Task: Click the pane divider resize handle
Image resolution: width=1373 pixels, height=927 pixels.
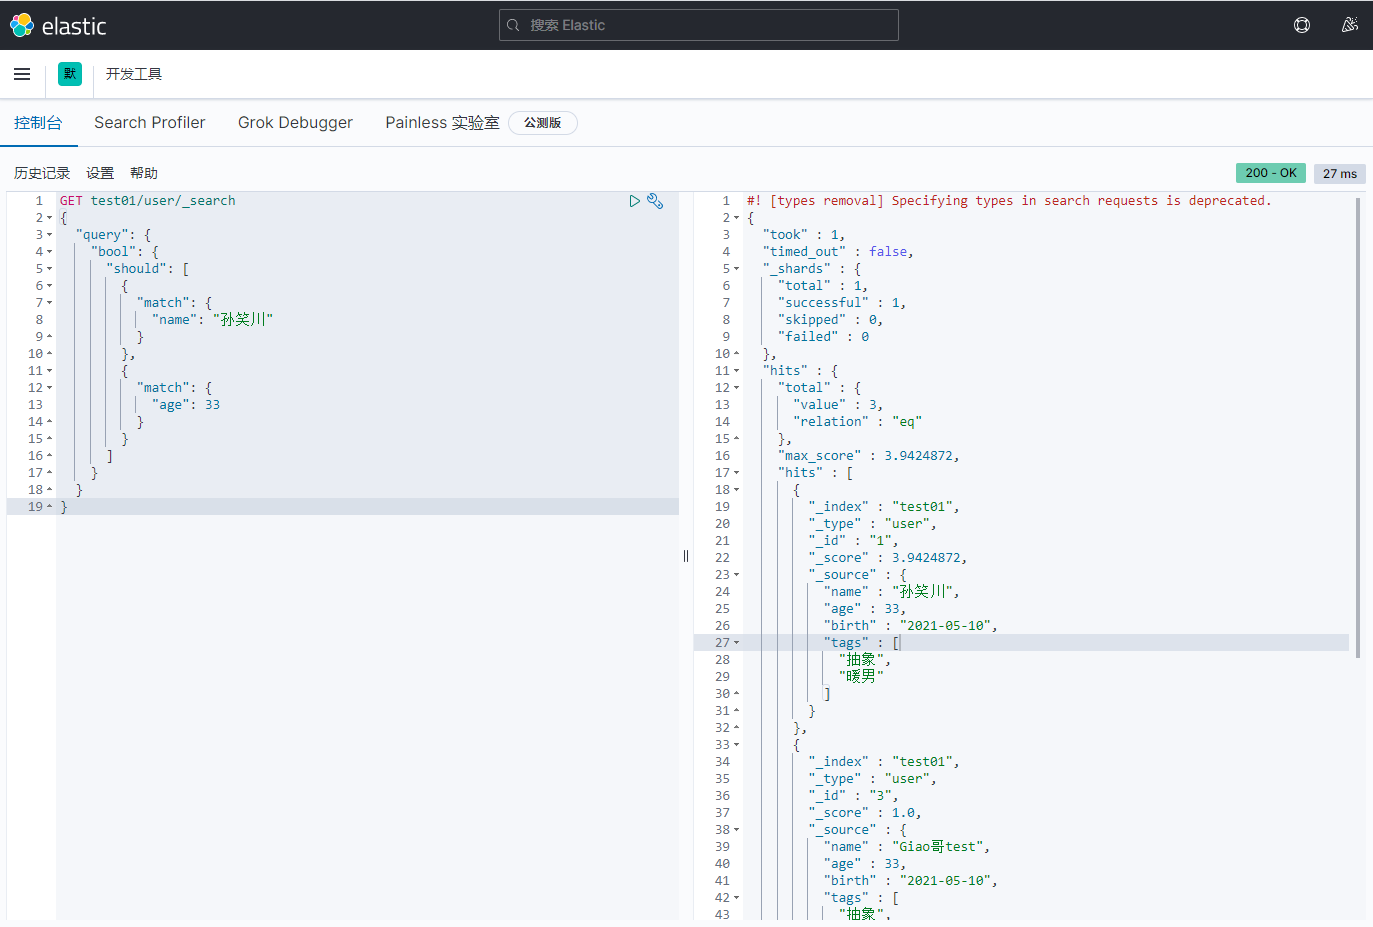Action: point(686,556)
